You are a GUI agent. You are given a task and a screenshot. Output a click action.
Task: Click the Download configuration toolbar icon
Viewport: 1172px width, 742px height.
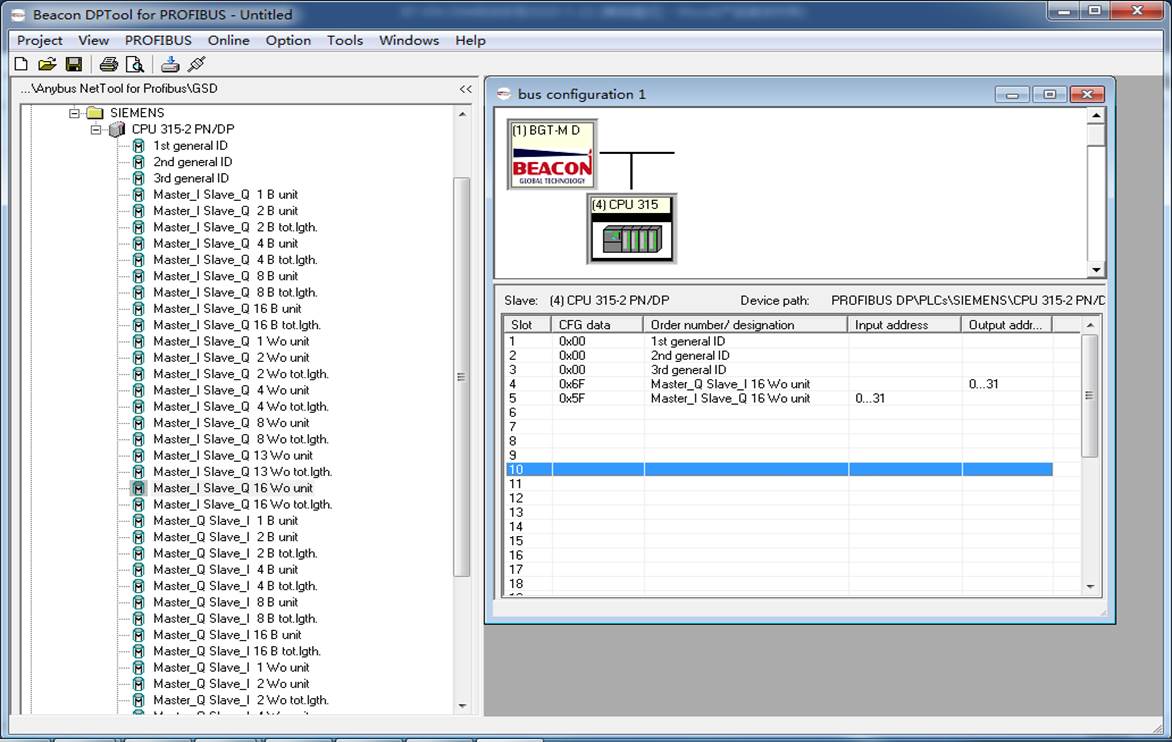tap(170, 64)
